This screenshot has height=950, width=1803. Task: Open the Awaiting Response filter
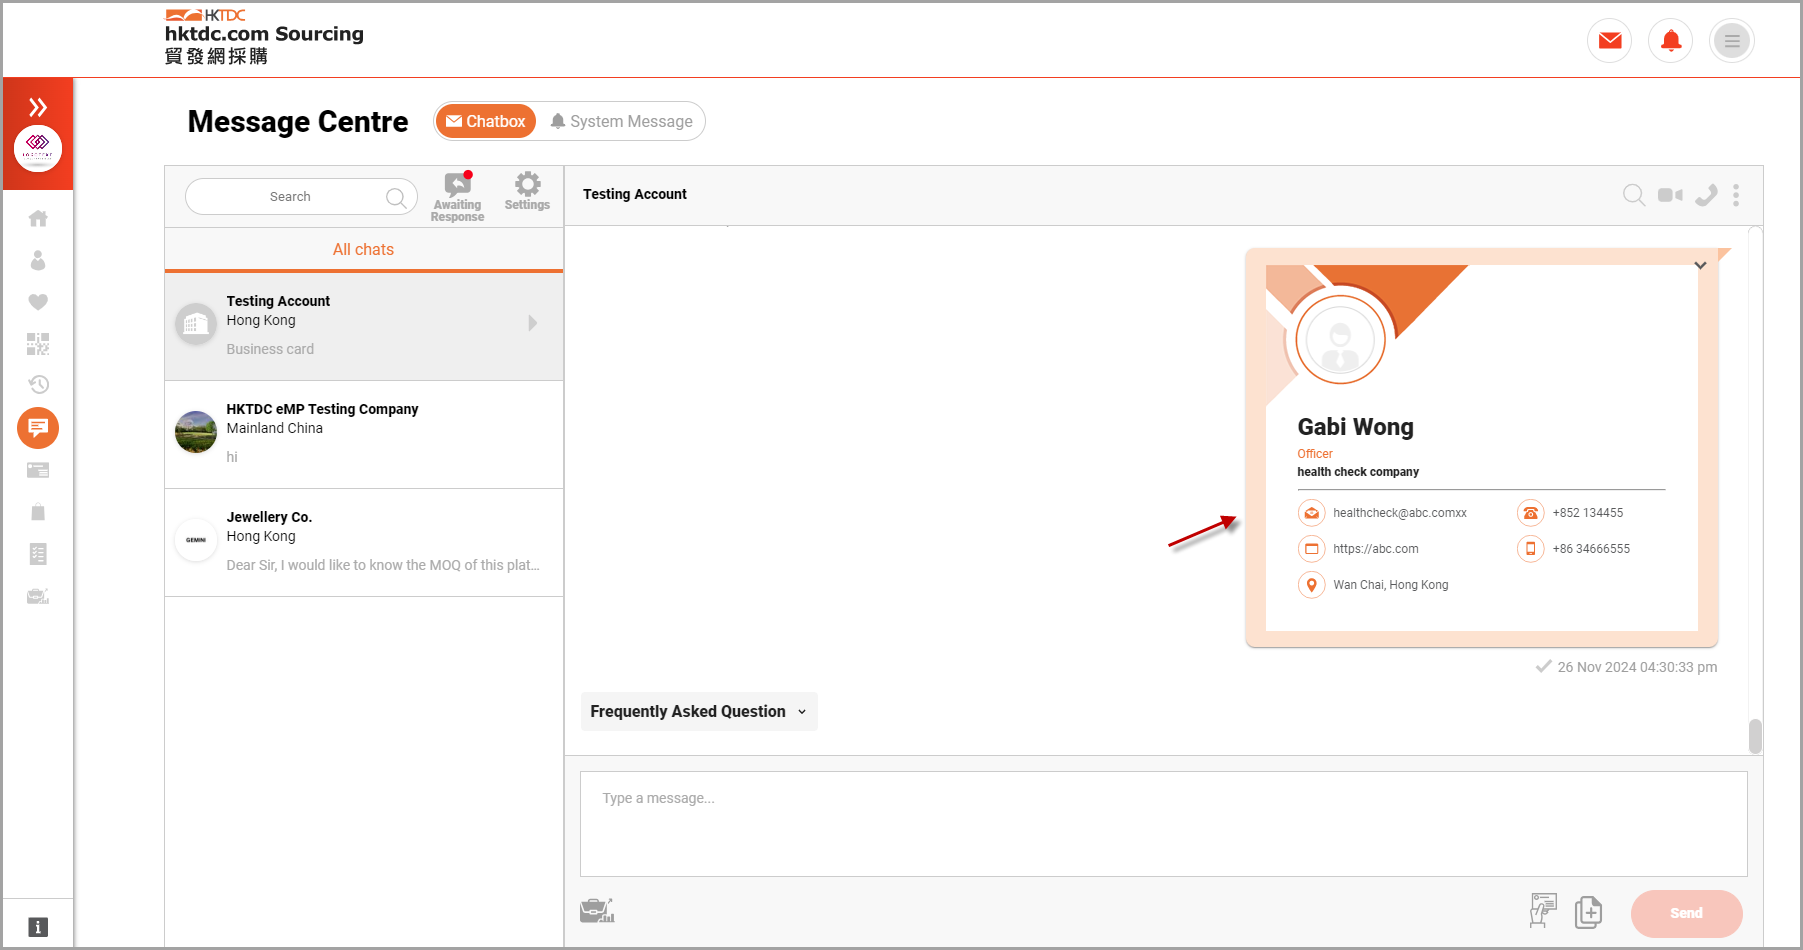(457, 196)
